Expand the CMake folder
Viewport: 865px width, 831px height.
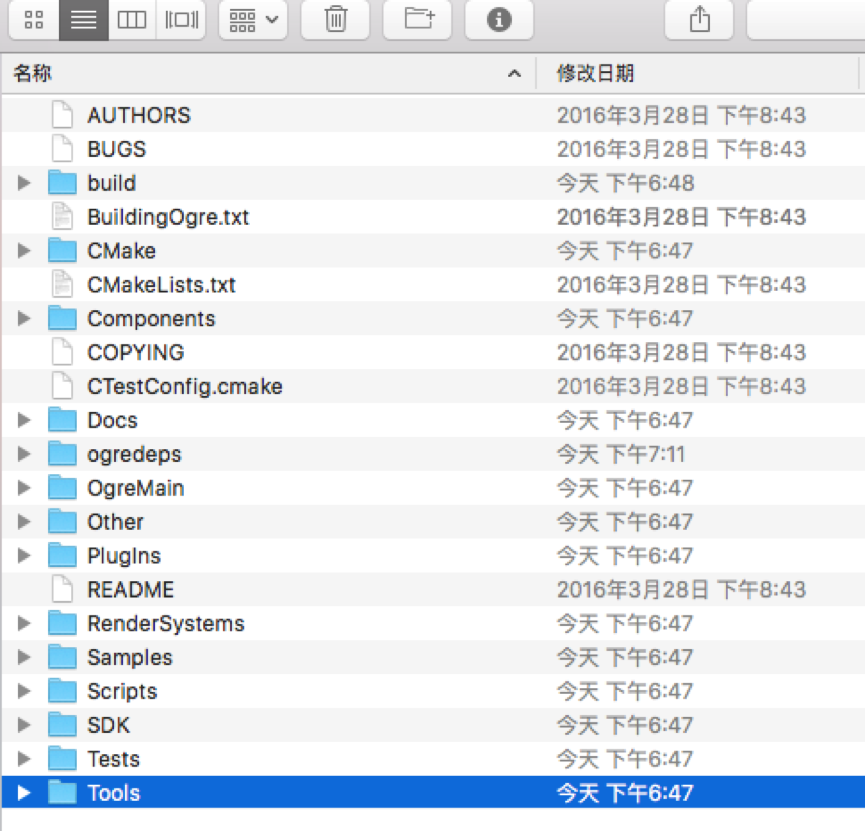pos(24,251)
